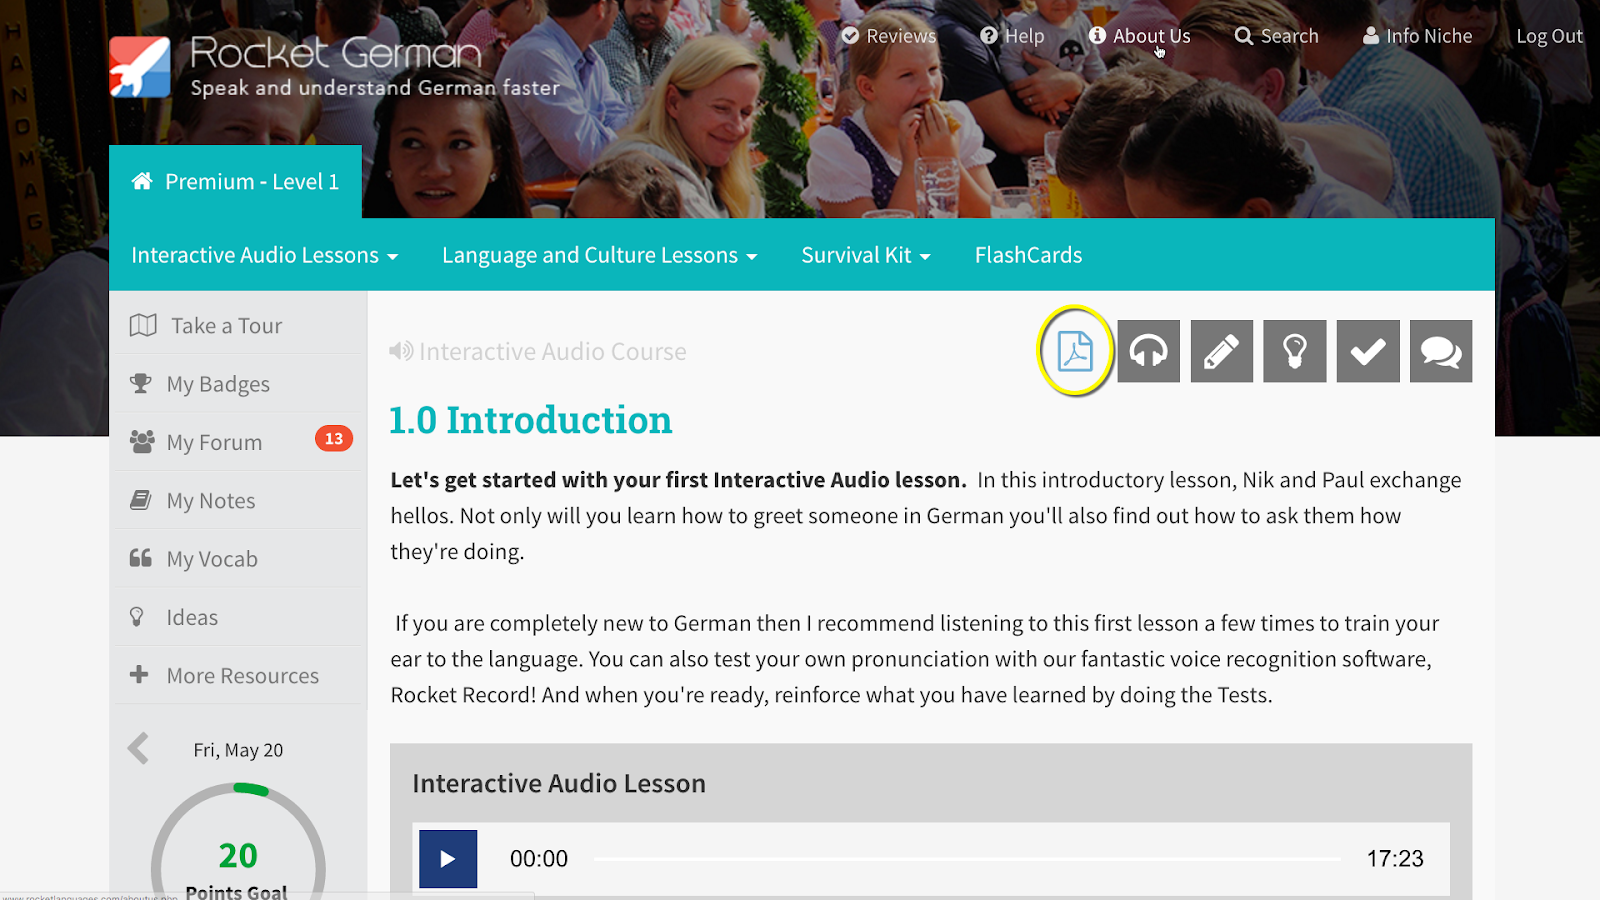
Task: Click the 1.0 Introduction heading
Action: coord(530,420)
